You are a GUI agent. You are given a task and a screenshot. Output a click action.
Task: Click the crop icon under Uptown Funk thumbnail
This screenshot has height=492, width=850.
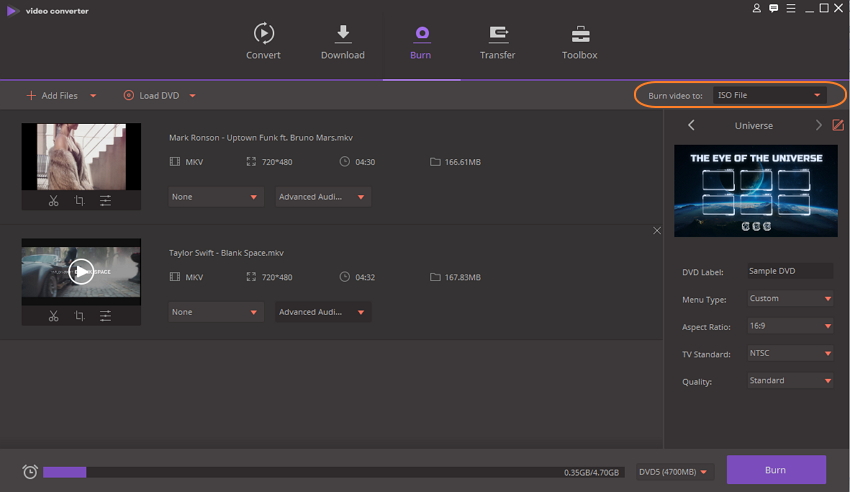click(x=80, y=201)
